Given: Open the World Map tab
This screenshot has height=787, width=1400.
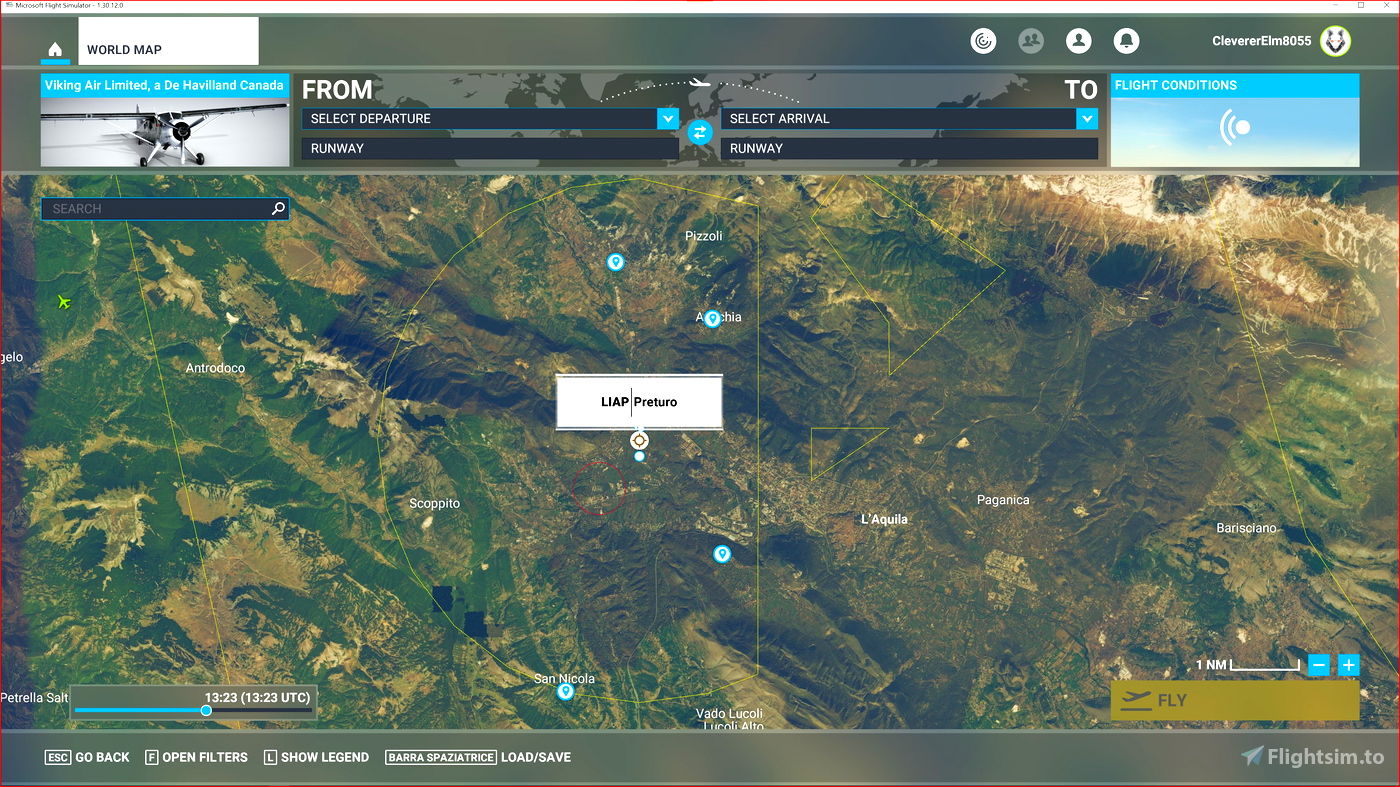Looking at the screenshot, I should click(x=168, y=42).
